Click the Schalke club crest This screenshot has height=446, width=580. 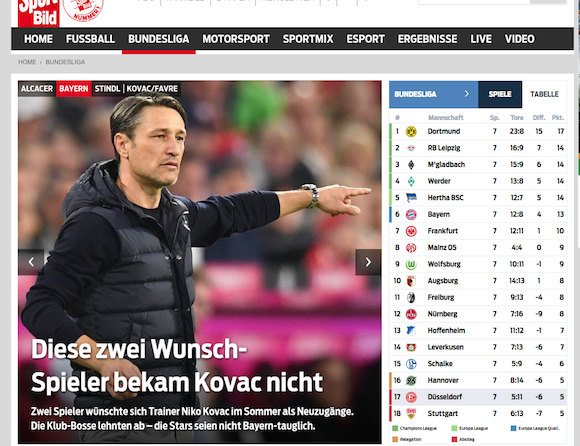pyautogui.click(x=411, y=364)
